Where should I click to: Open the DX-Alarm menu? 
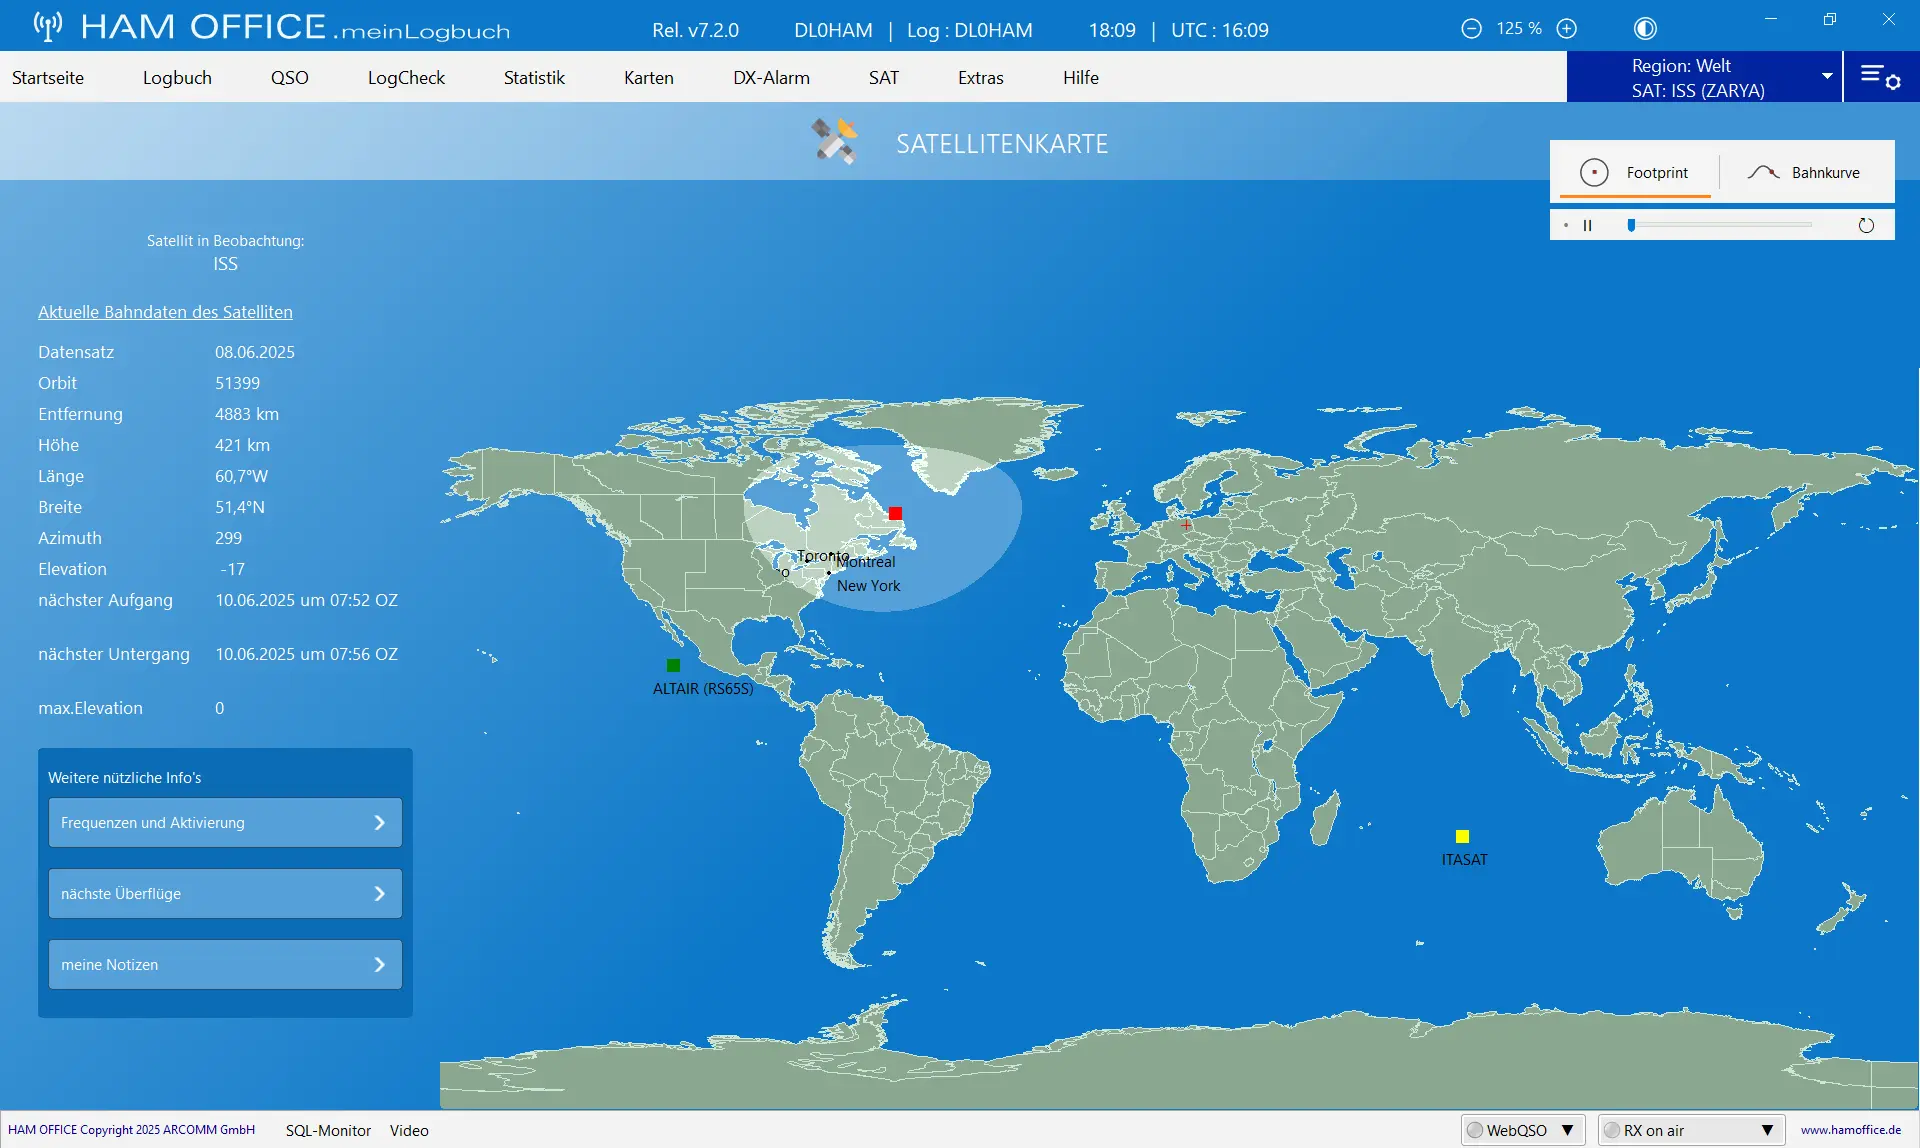coord(771,78)
